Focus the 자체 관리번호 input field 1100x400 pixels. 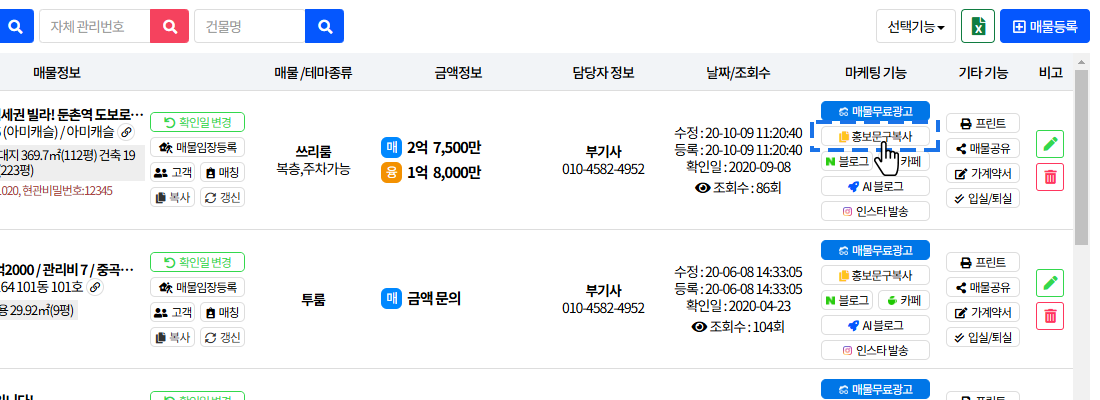click(x=95, y=27)
